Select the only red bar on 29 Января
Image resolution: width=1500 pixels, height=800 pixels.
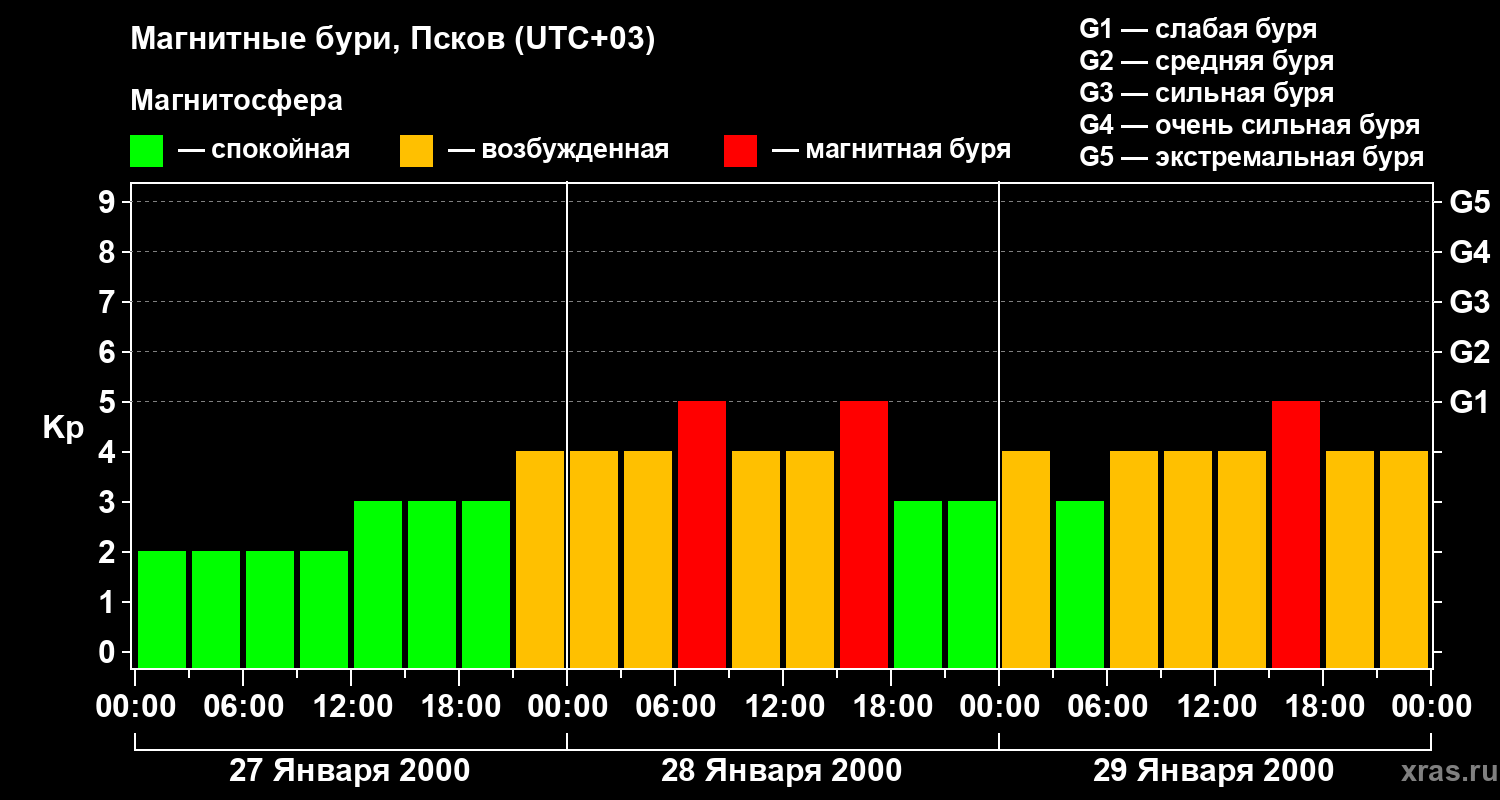click(x=1296, y=534)
